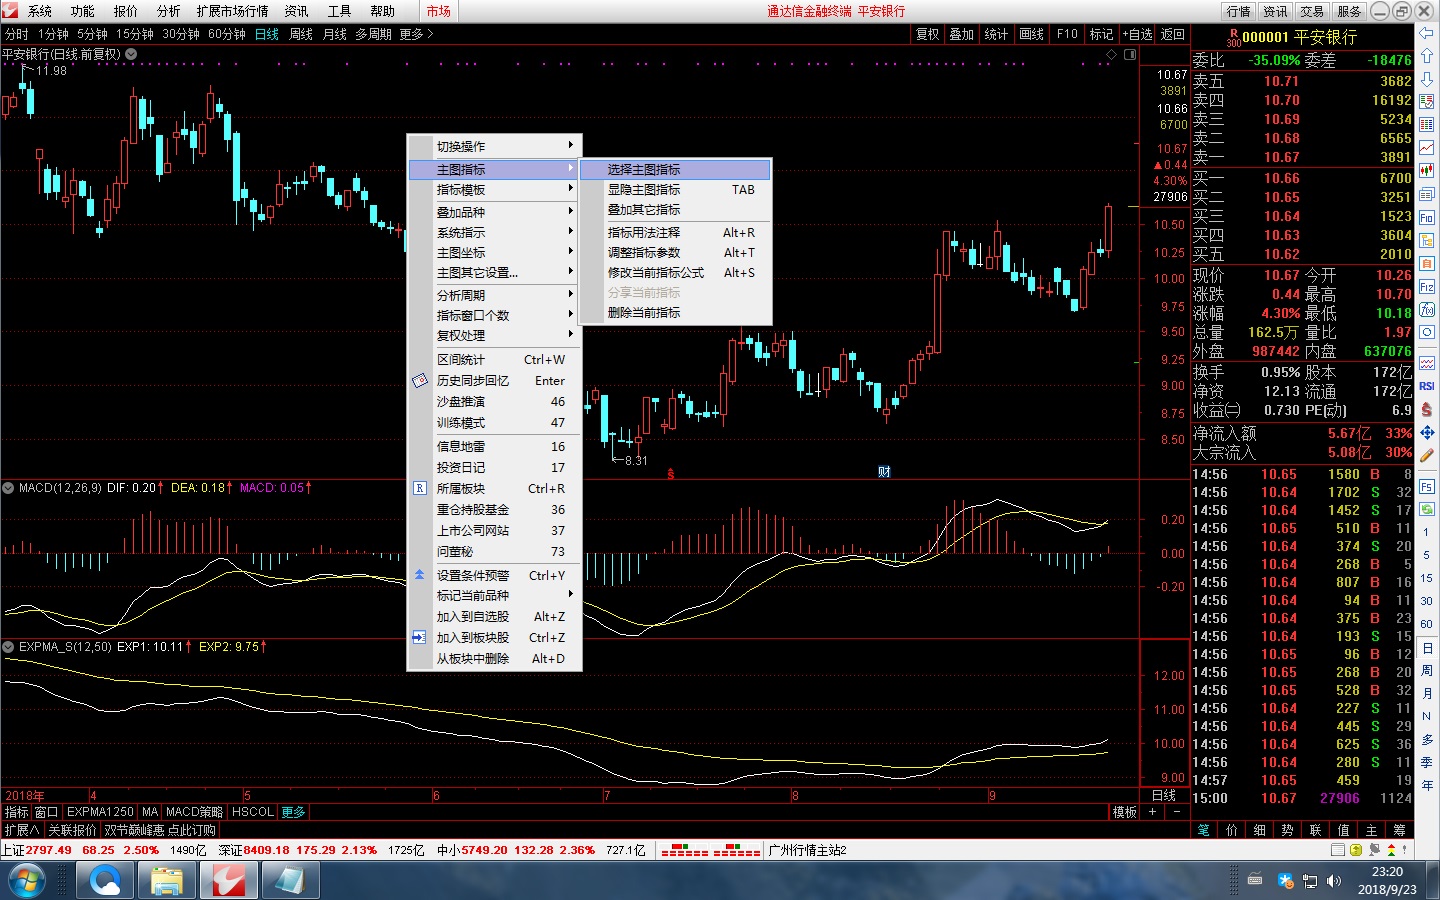Open the multi-color grid list icon

pyautogui.click(x=1427, y=125)
